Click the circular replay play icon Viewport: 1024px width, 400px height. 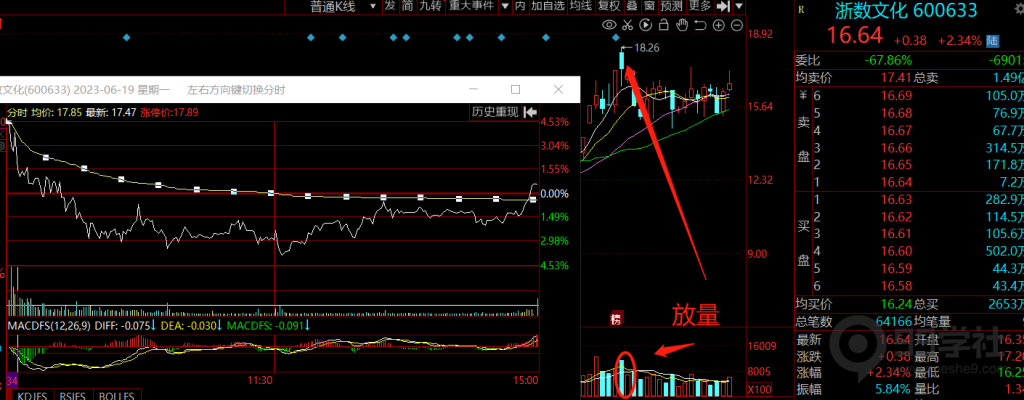click(645, 25)
